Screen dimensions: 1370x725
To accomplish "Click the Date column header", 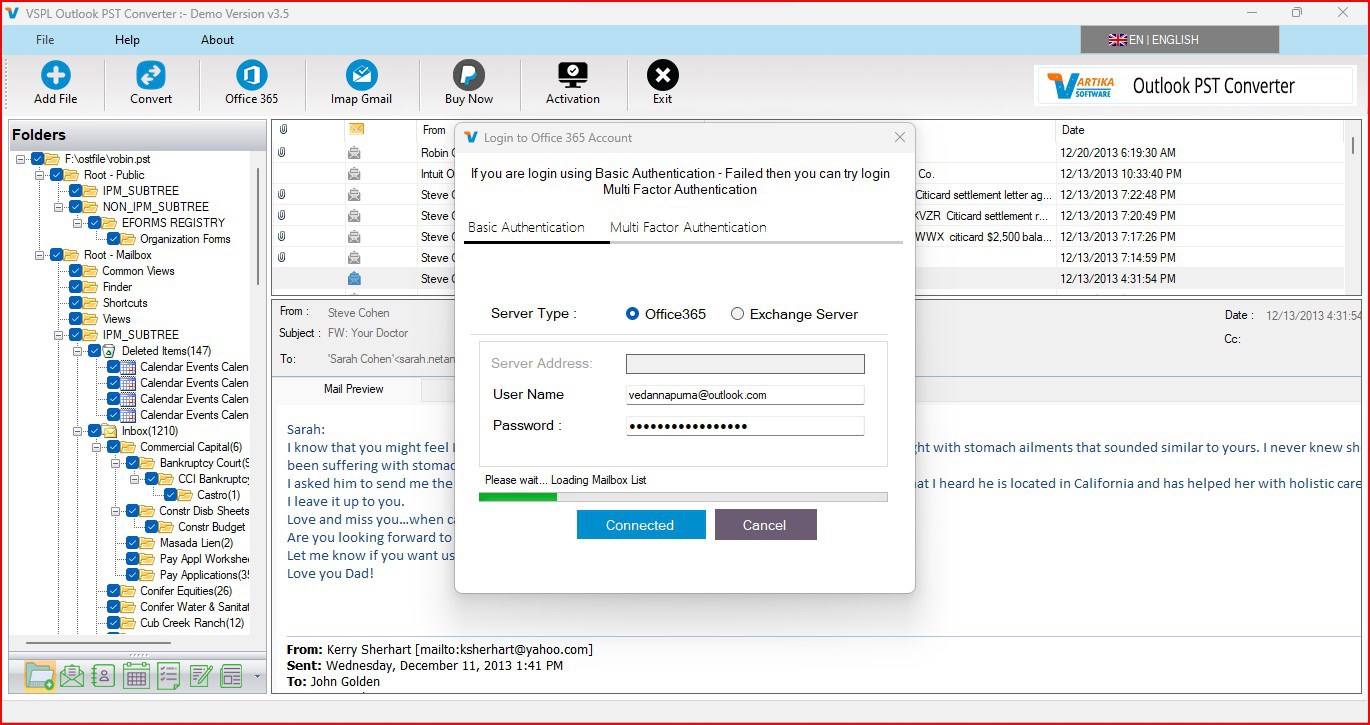I will (x=1198, y=130).
